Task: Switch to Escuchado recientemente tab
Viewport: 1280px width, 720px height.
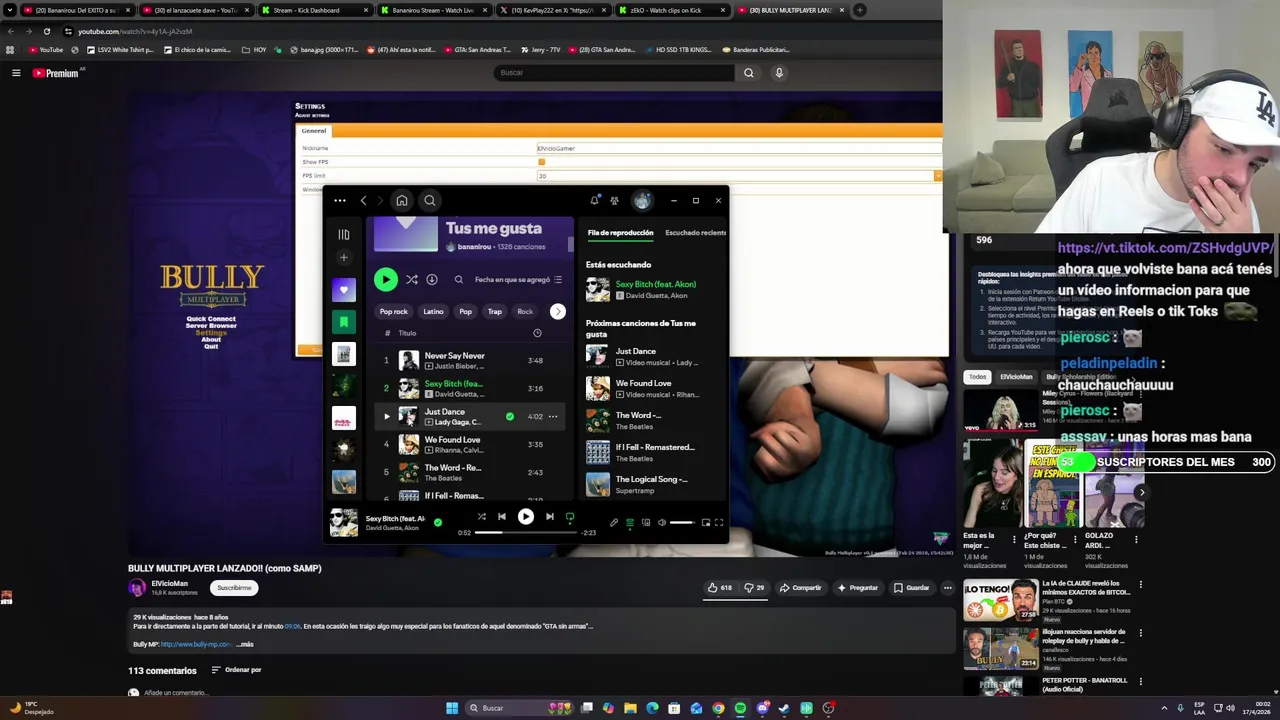Action: [x=696, y=233]
